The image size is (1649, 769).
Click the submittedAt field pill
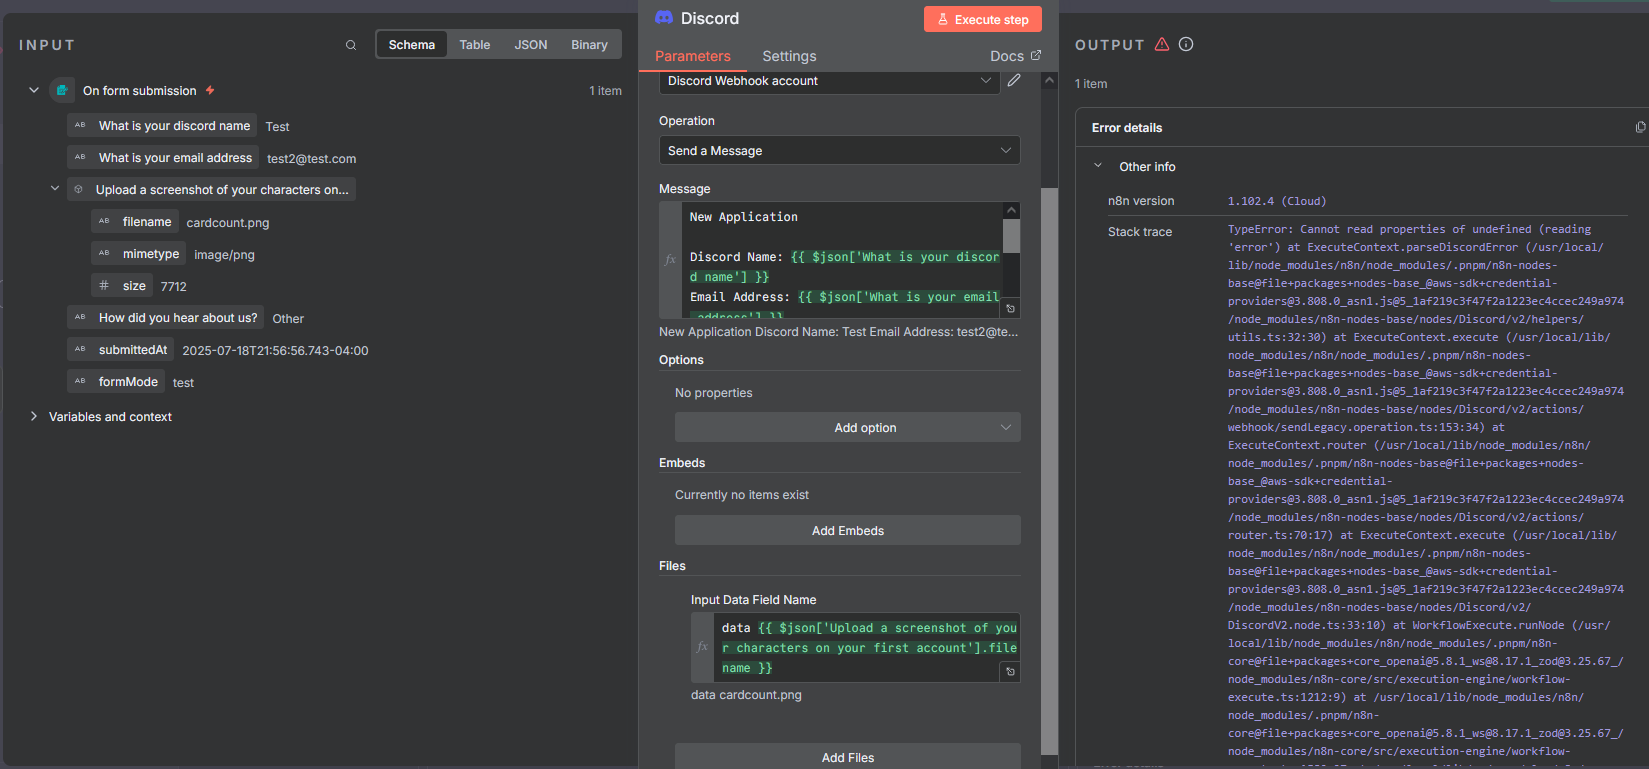click(121, 350)
